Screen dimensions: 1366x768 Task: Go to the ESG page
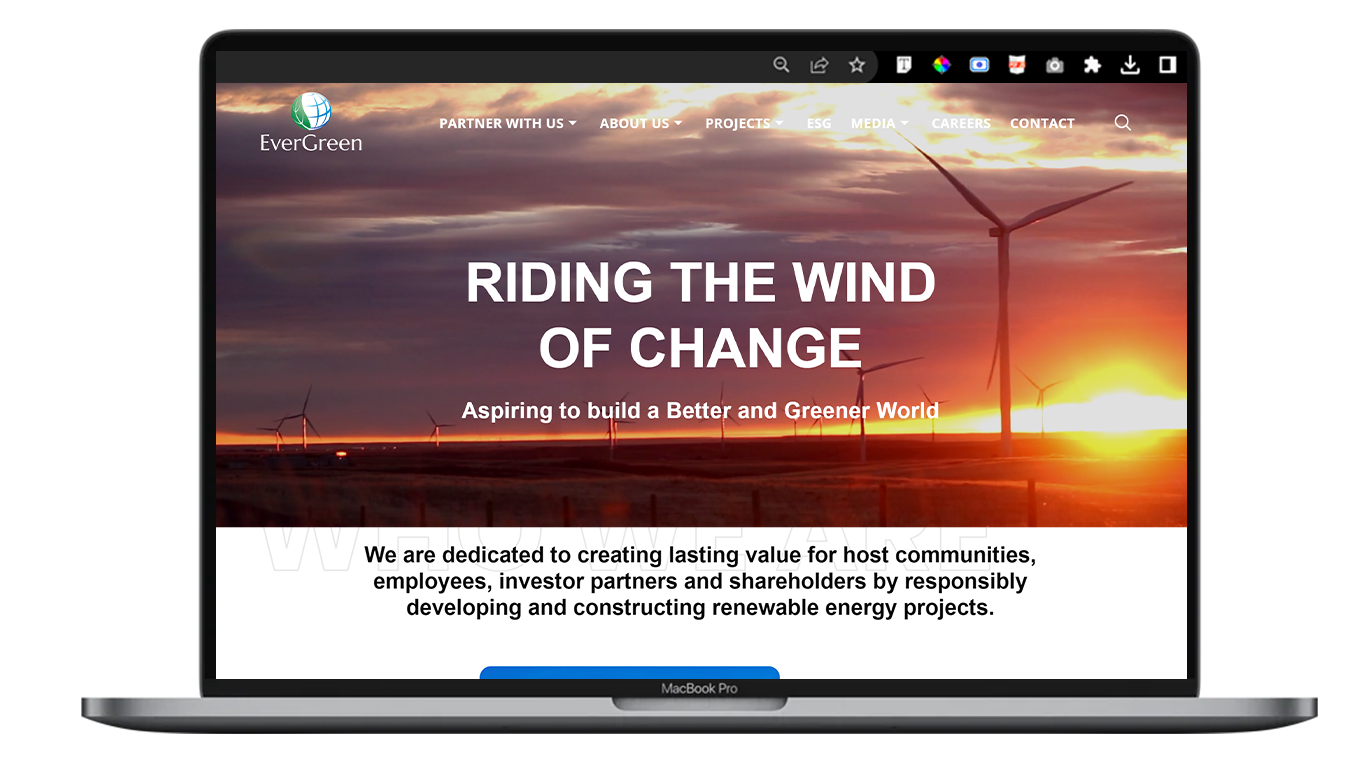pyautogui.click(x=819, y=123)
